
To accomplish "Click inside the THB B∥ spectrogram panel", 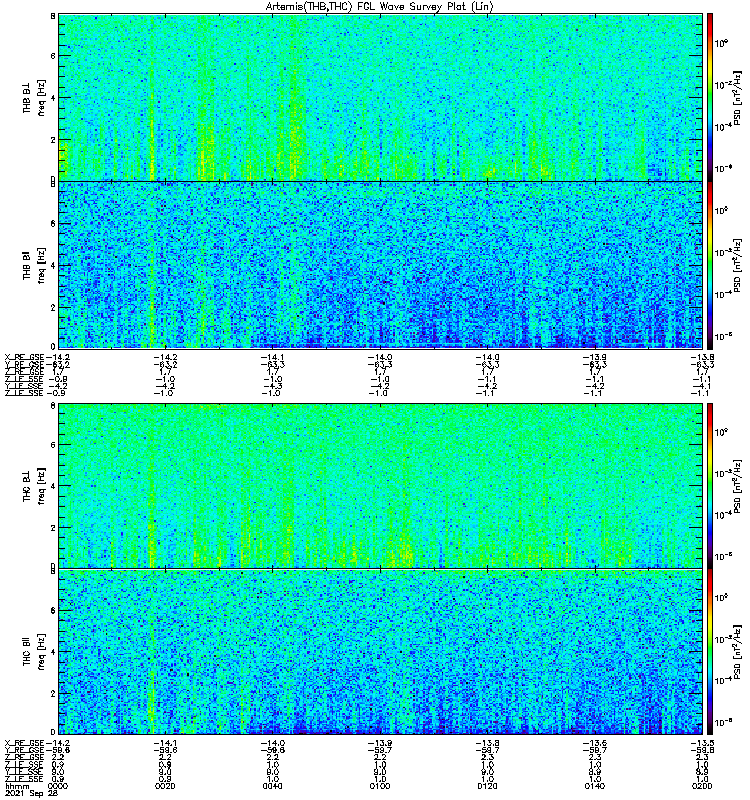I will [380, 265].
